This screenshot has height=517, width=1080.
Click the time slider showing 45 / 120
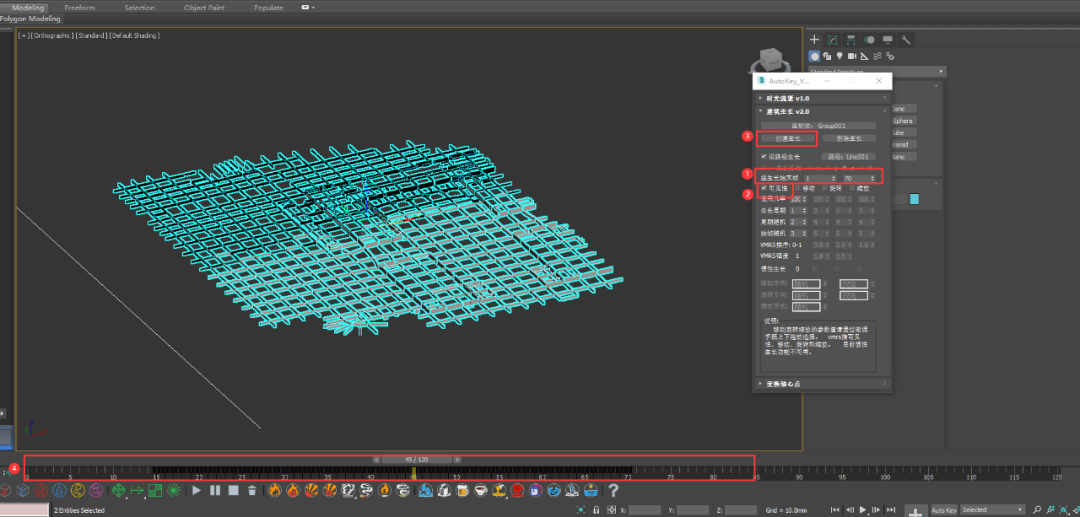[x=417, y=459]
